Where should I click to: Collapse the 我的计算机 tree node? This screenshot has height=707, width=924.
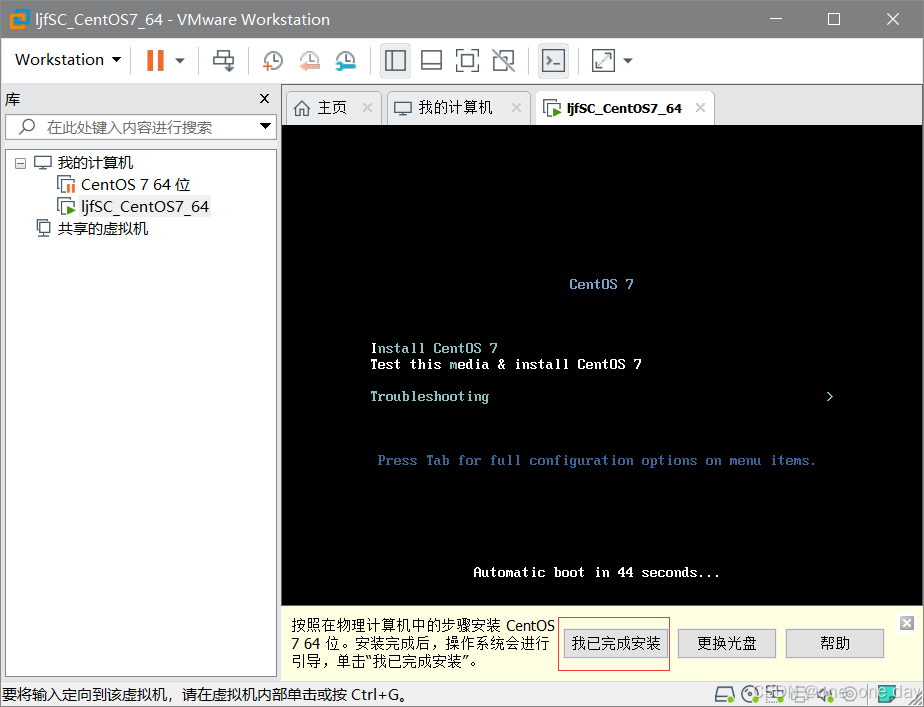click(x=21, y=163)
